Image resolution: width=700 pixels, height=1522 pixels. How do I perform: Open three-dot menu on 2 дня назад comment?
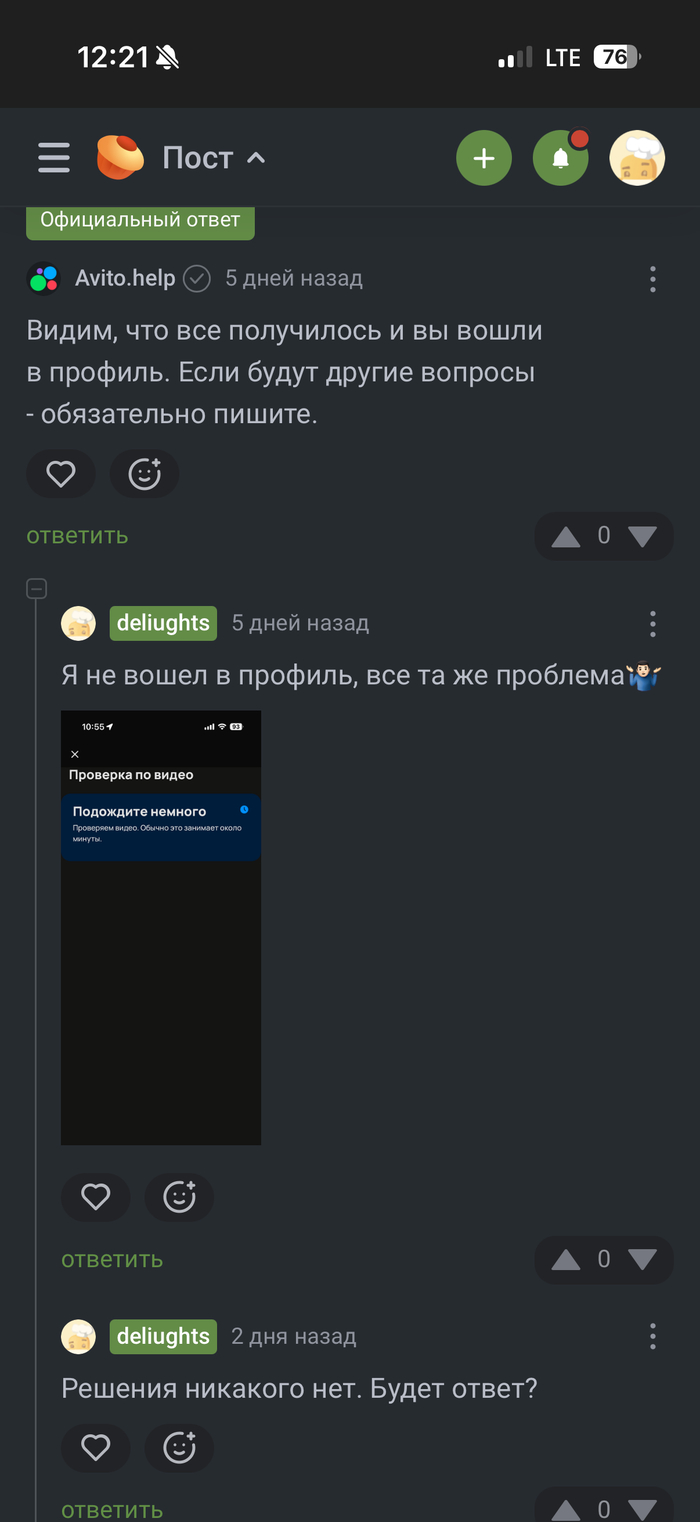click(x=653, y=1336)
